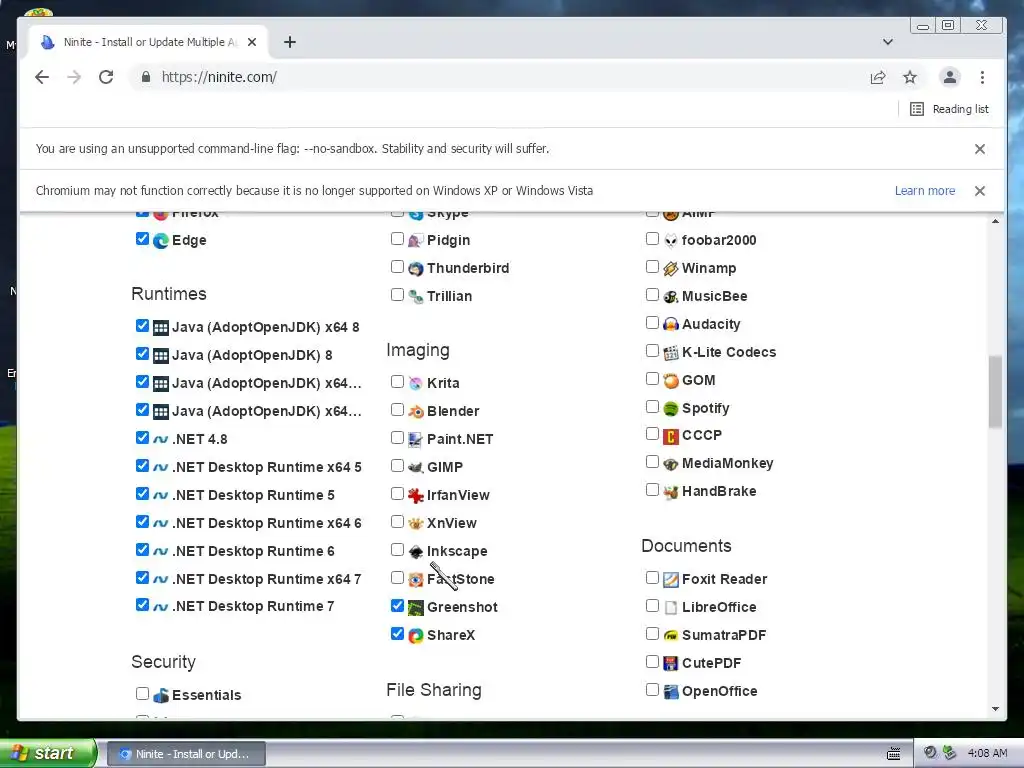Viewport: 1024px width, 768px height.
Task: Click the Foxit Reader icon
Action: 671,579
